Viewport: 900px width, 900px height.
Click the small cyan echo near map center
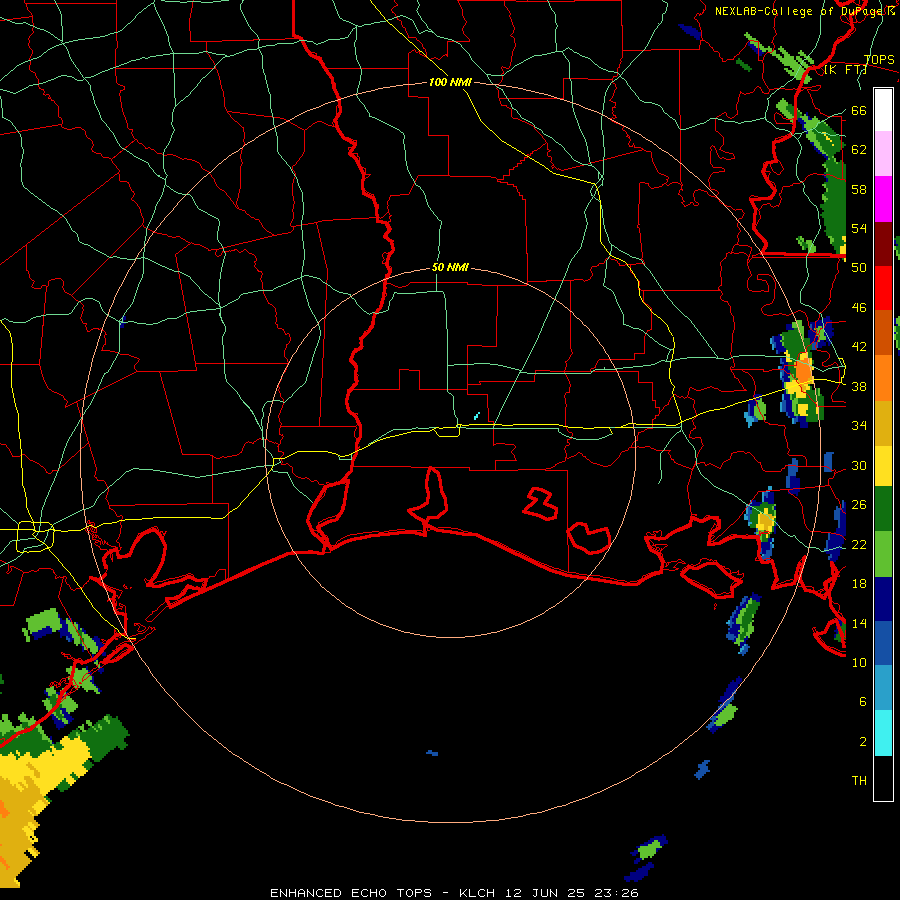(476, 416)
